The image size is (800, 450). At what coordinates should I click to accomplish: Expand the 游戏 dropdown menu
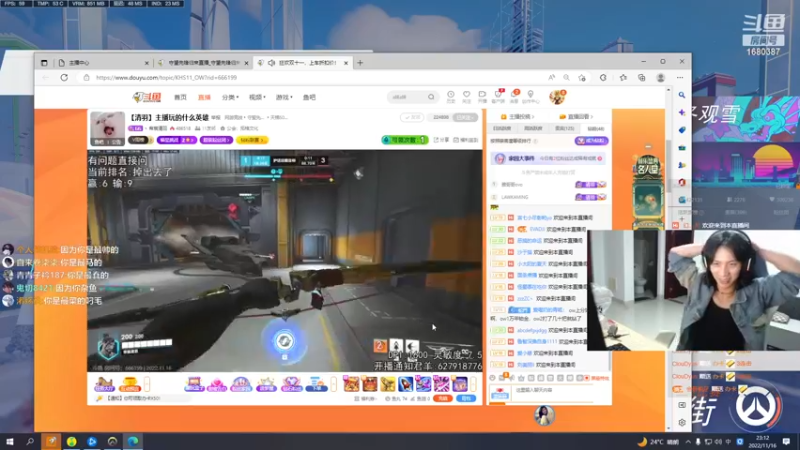284,97
